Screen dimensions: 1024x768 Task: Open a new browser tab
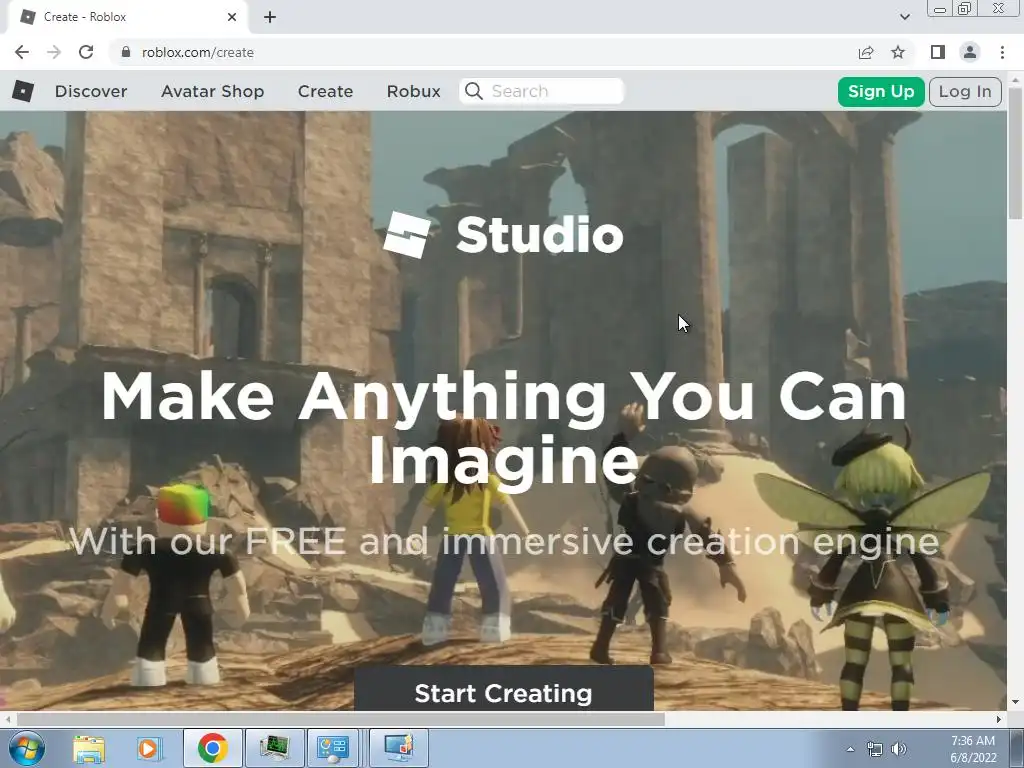tap(270, 17)
